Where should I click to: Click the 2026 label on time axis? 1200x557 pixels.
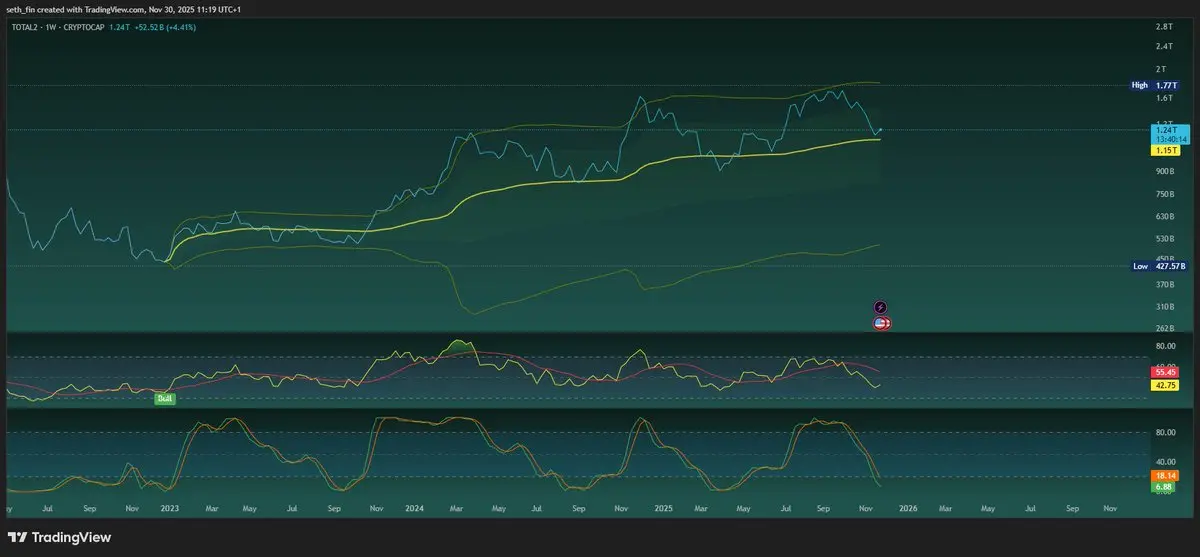(x=908, y=509)
